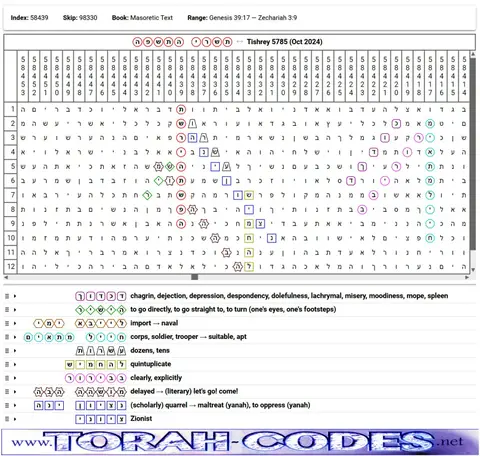Expand the 'to go directly' row arrow
This screenshot has height=456, width=480.
tap(15, 310)
